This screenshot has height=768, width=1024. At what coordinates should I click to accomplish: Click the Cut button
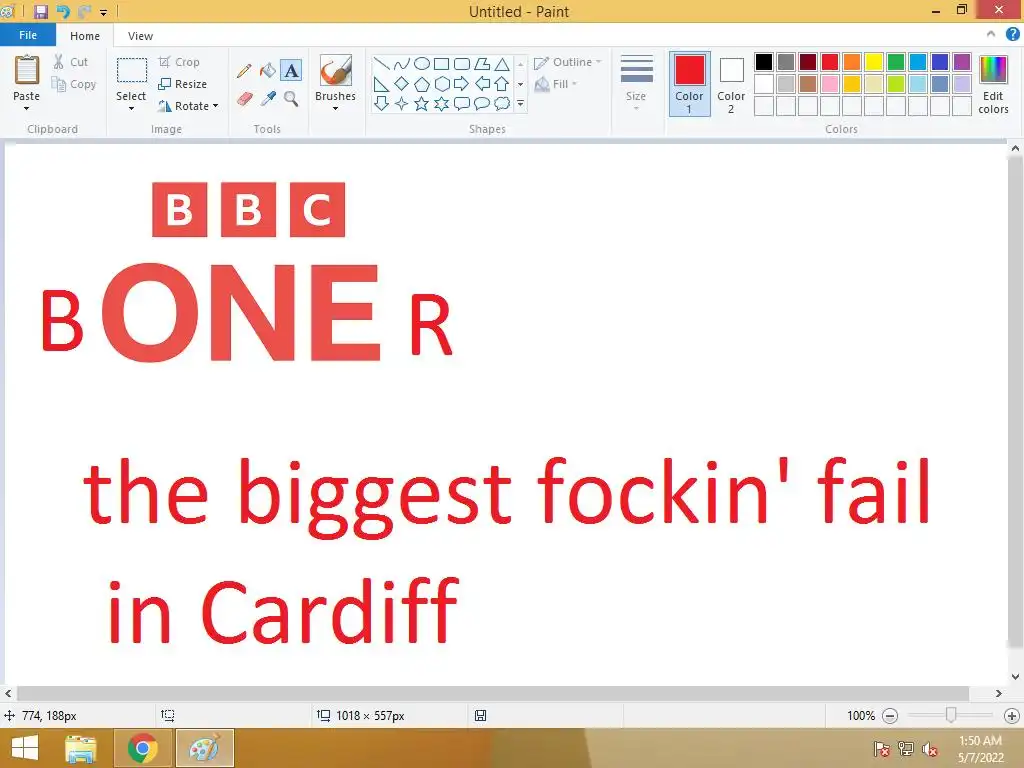(71, 62)
